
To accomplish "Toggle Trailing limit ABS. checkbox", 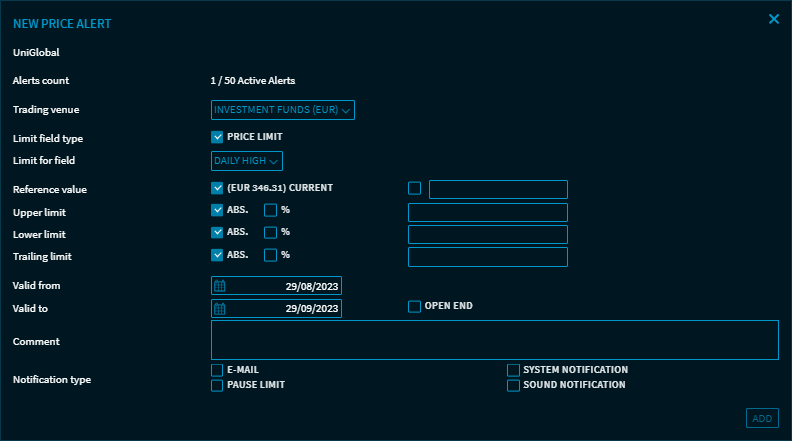I will click(x=217, y=255).
